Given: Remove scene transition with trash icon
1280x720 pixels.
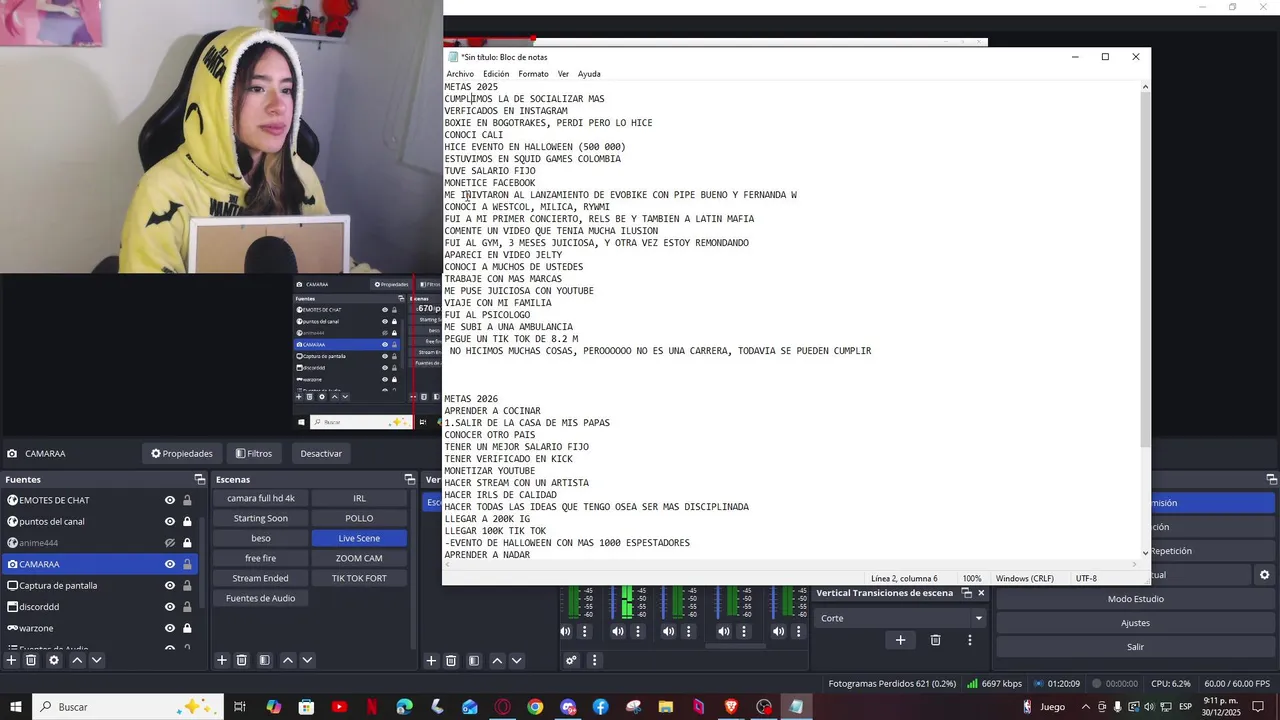Looking at the screenshot, I should (935, 640).
